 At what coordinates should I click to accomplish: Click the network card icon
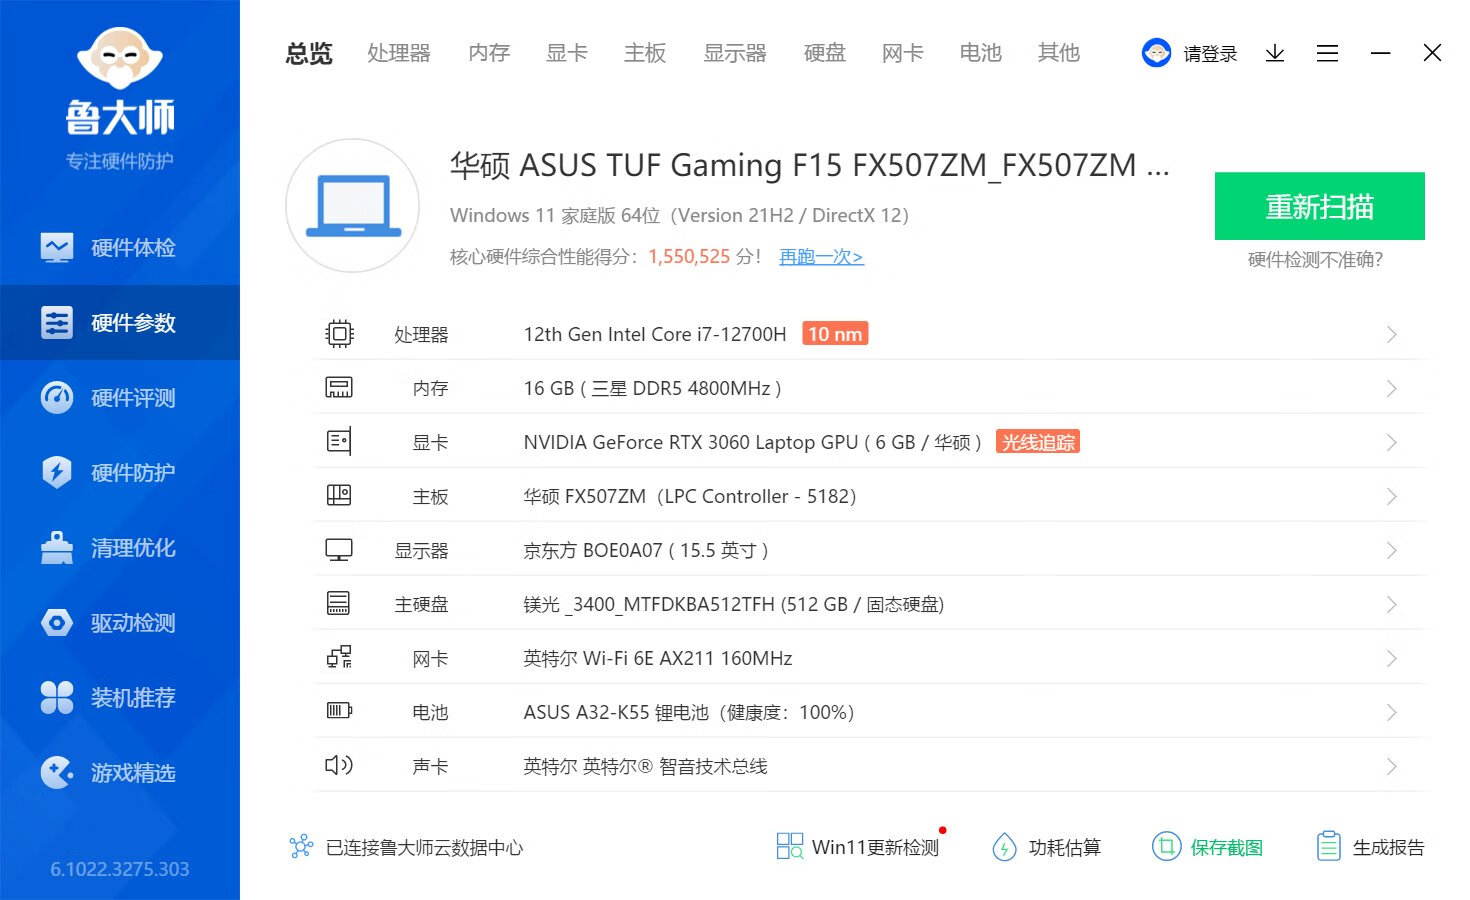click(x=339, y=657)
